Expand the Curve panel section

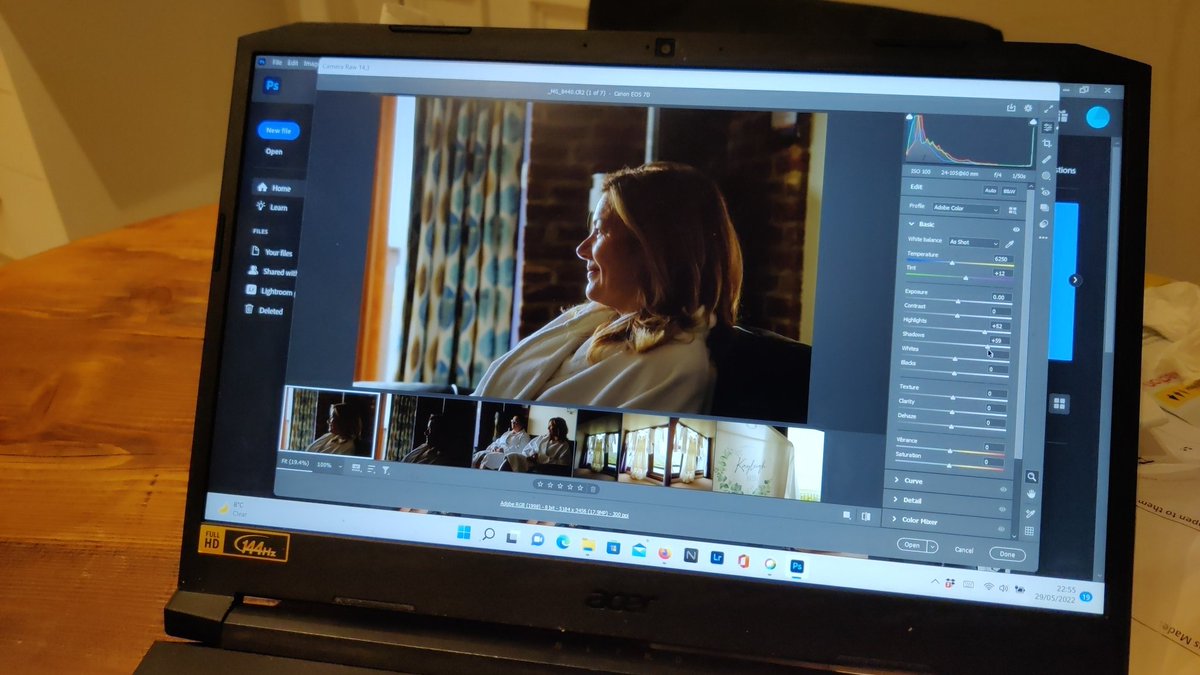pos(896,481)
